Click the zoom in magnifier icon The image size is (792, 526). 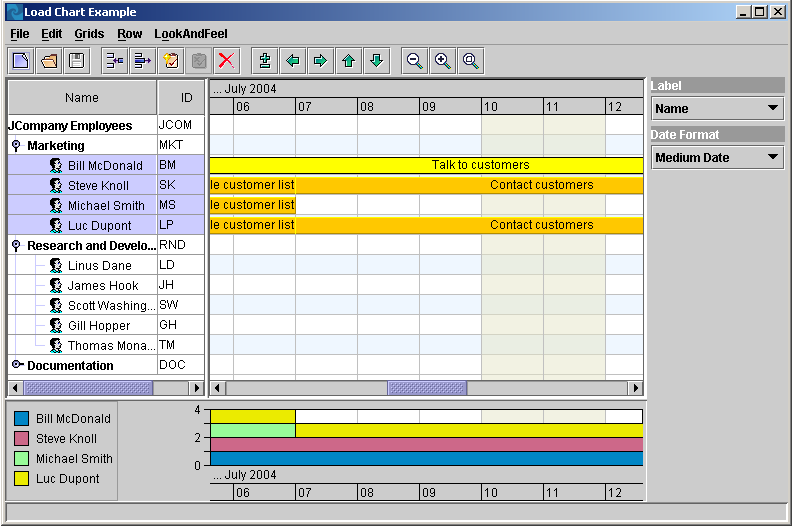point(442,61)
